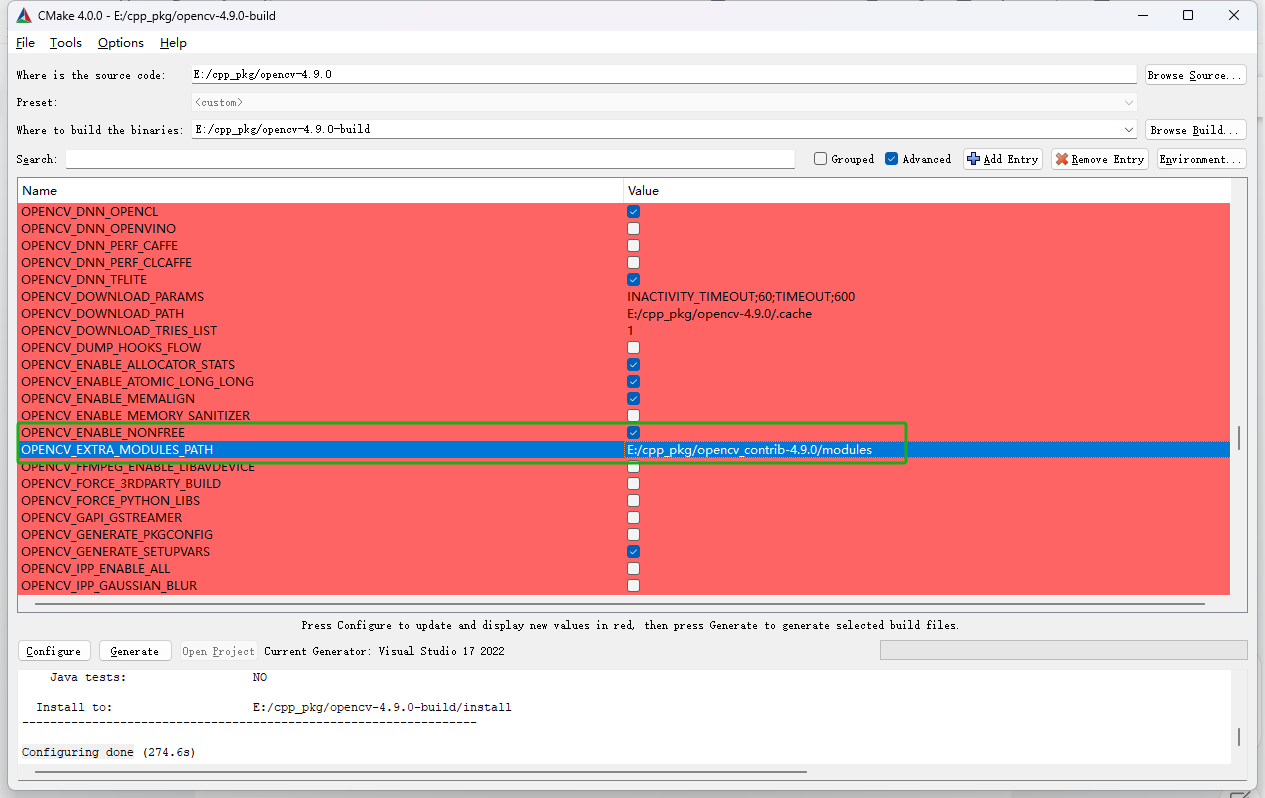Enable OPENCV_IPP_ENABLE_ALL
Image resolution: width=1265 pixels, height=798 pixels.
(633, 568)
